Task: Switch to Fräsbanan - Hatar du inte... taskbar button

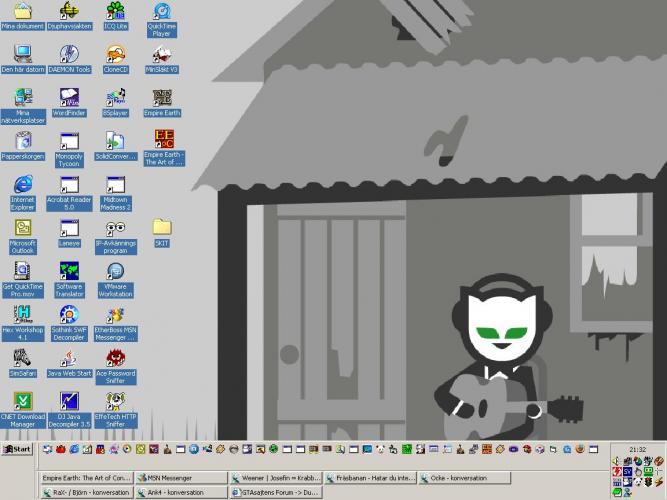Action: click(371, 478)
